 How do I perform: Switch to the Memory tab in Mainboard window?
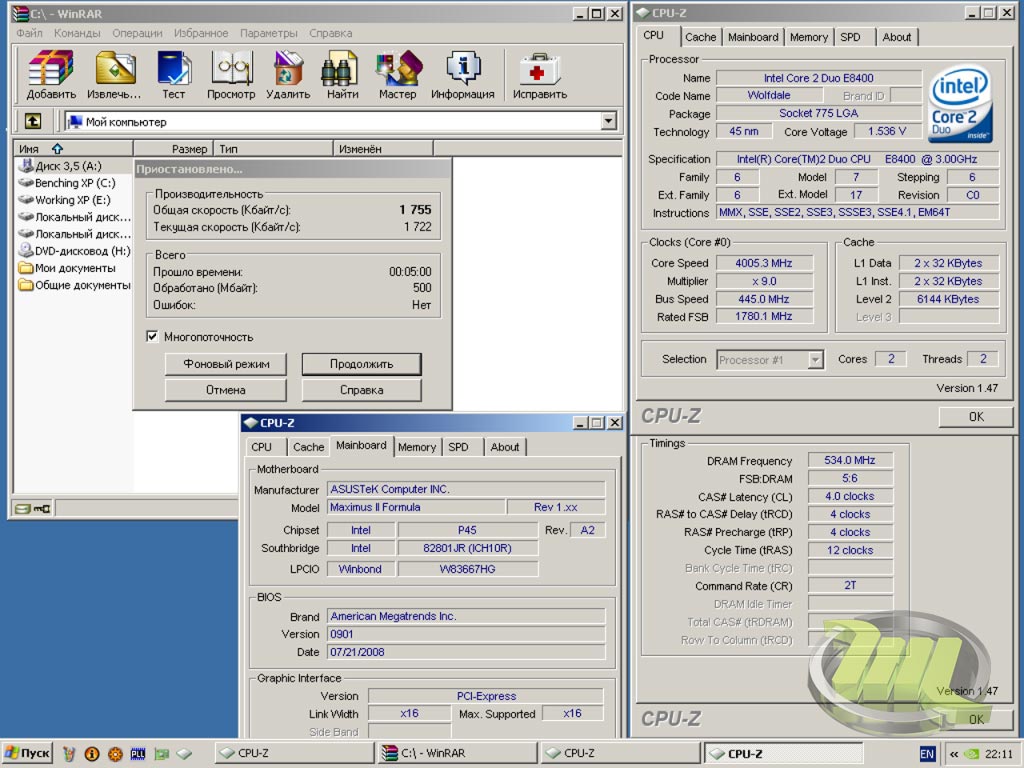pyautogui.click(x=416, y=447)
